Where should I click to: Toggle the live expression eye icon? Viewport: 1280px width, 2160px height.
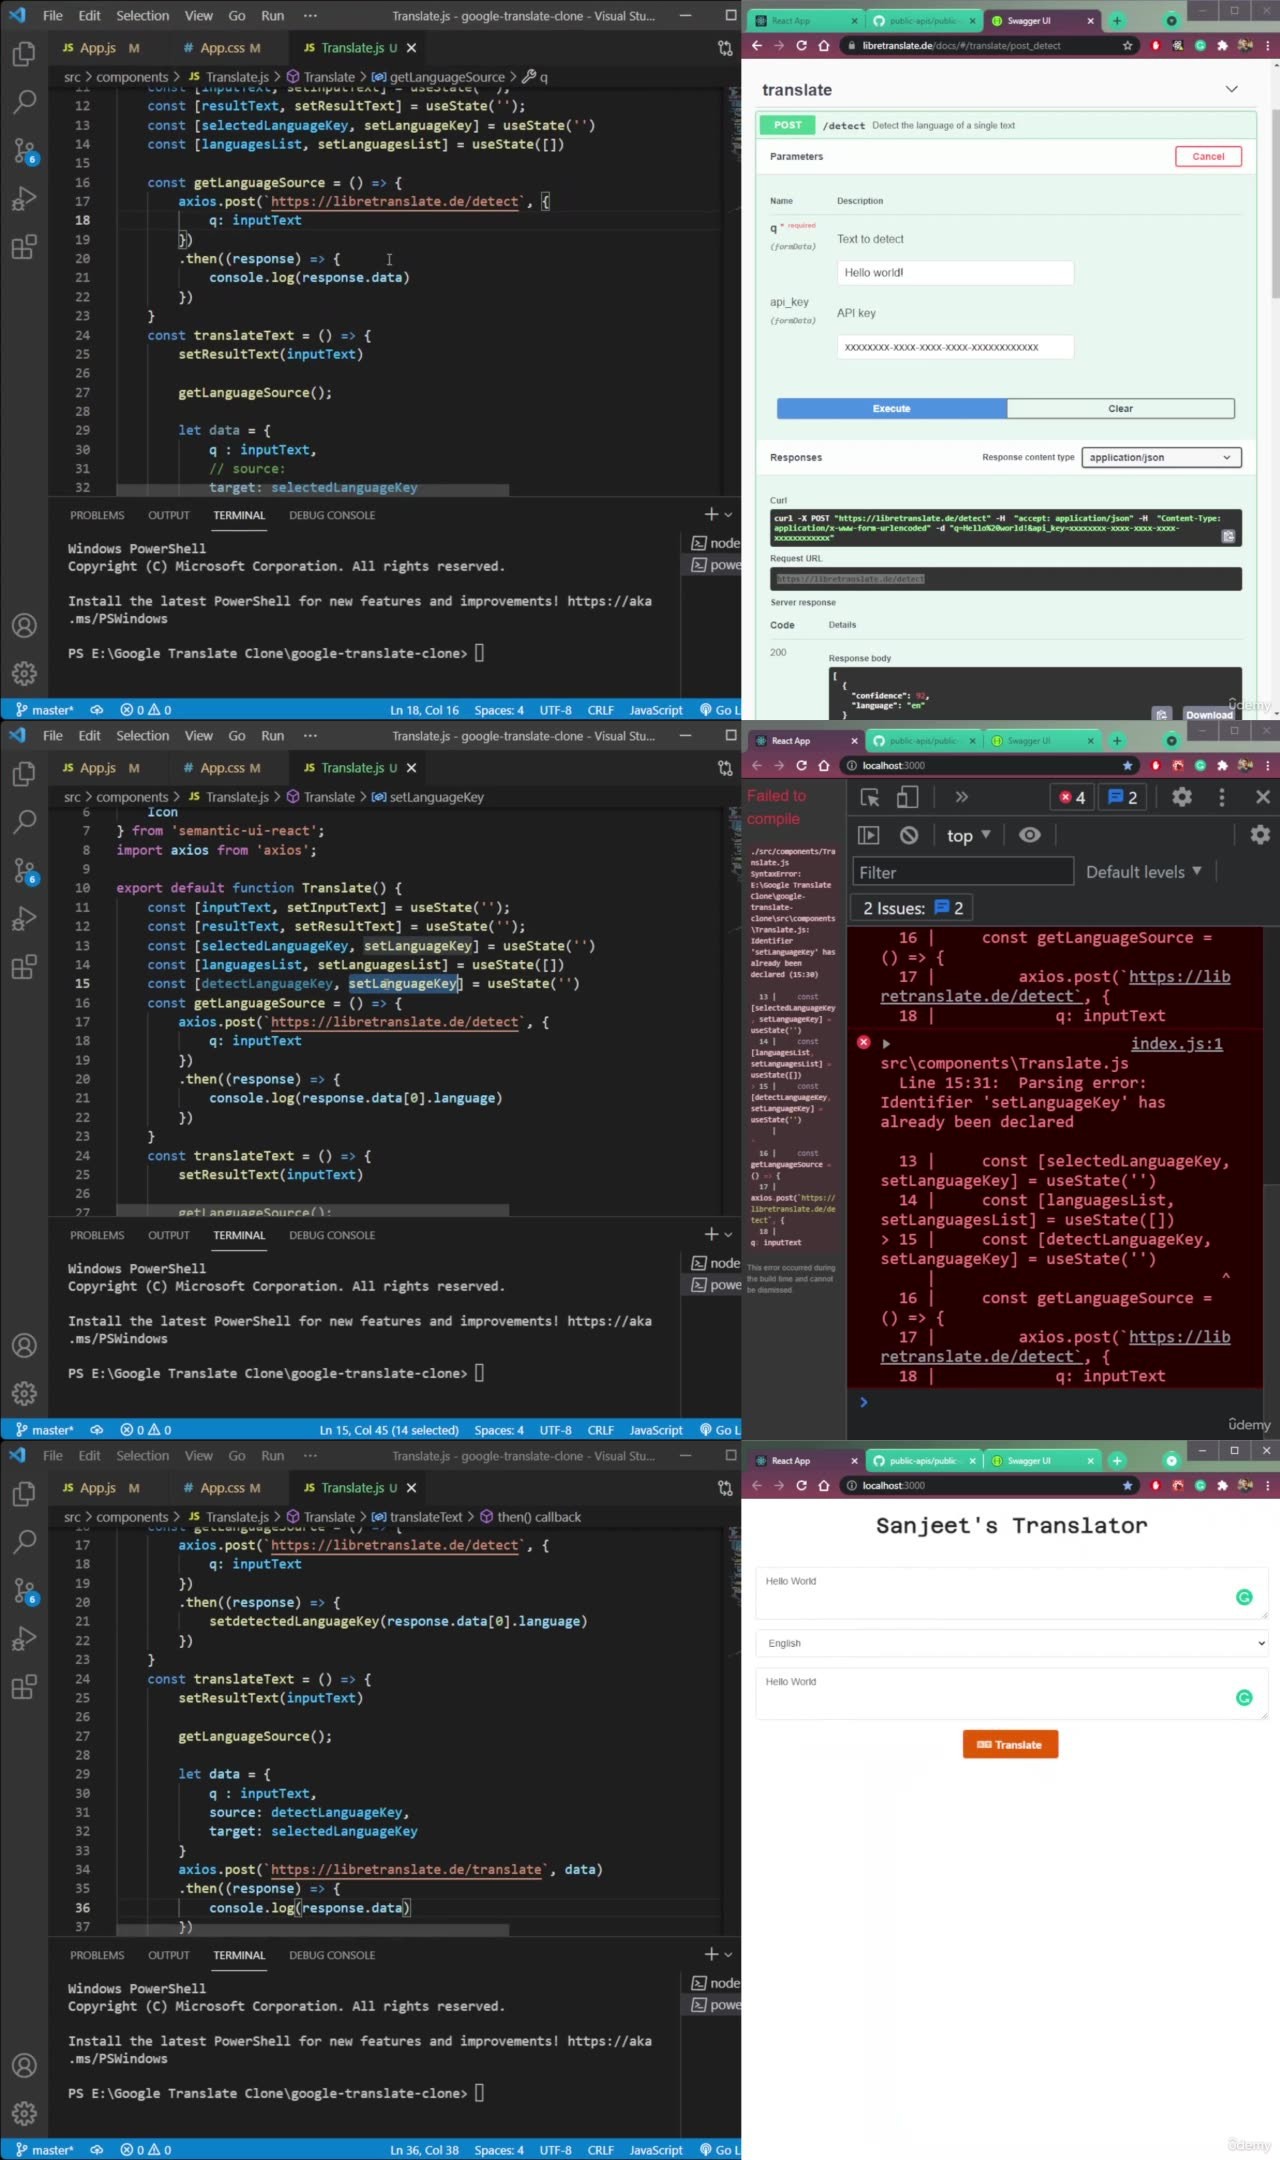(x=1029, y=835)
